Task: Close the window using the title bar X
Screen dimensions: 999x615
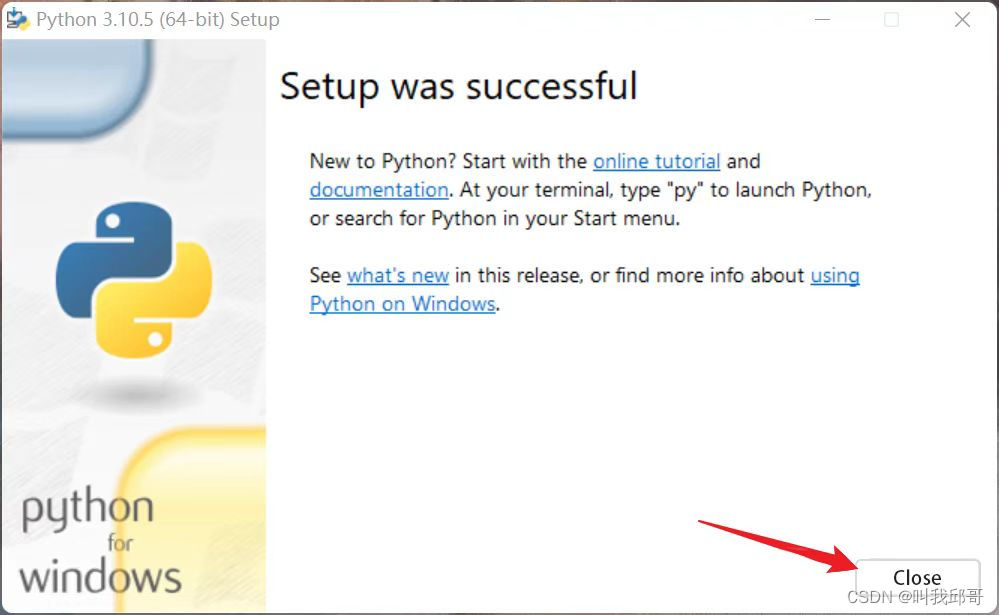Action: (962, 20)
